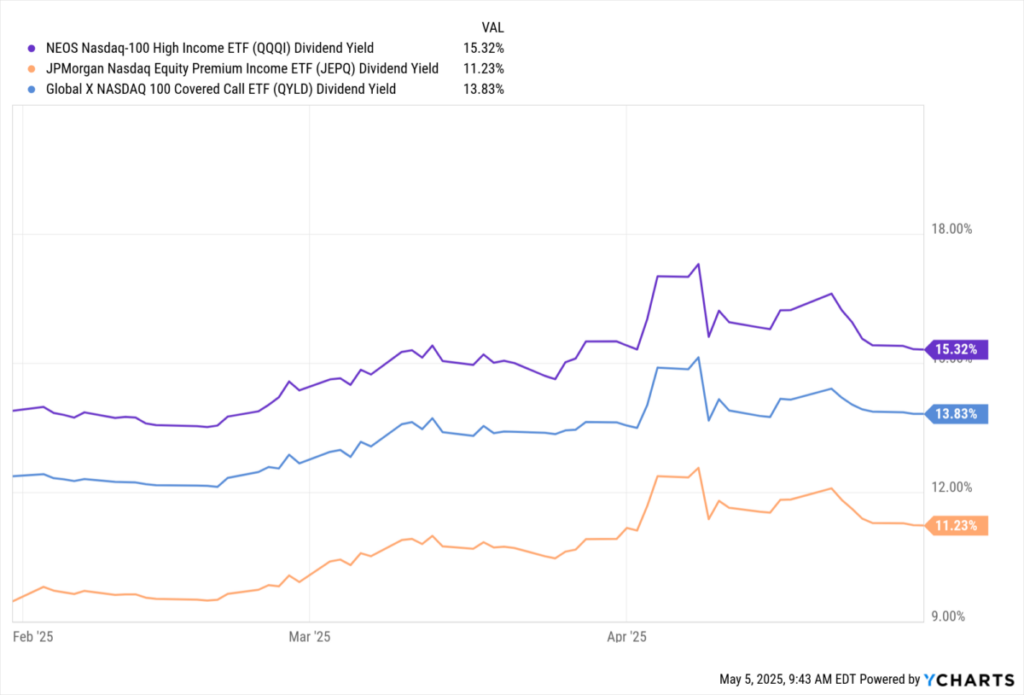
Task: Click the blue 13.83% end-of-line flag
Action: point(957,414)
